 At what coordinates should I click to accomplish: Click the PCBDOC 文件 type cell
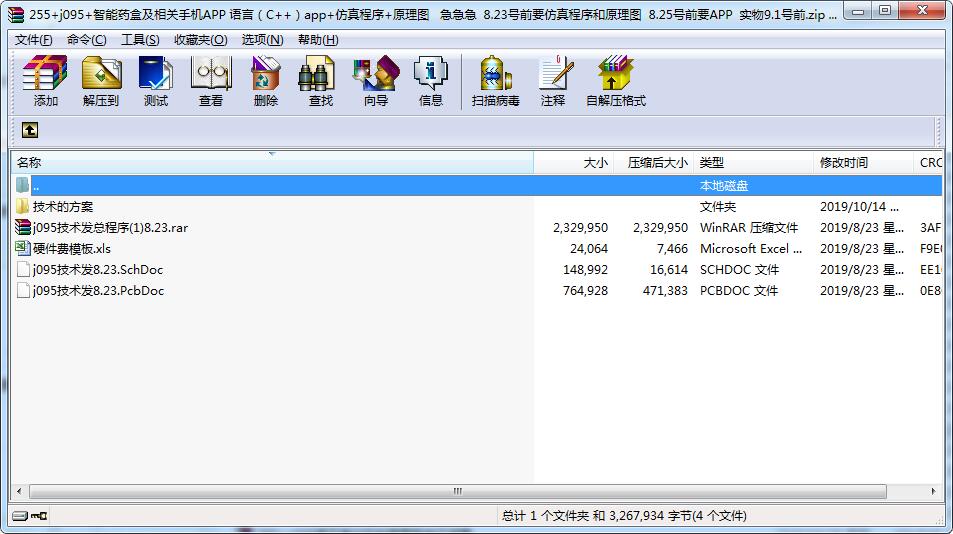pos(738,290)
